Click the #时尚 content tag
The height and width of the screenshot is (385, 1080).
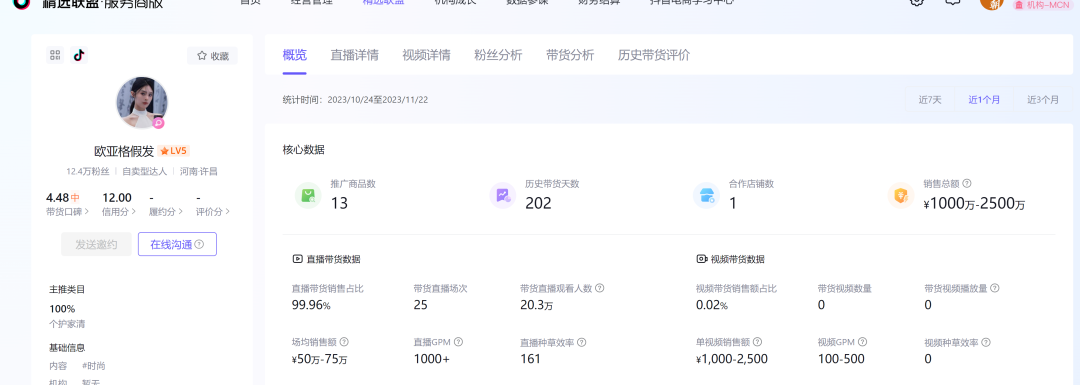pos(93,366)
